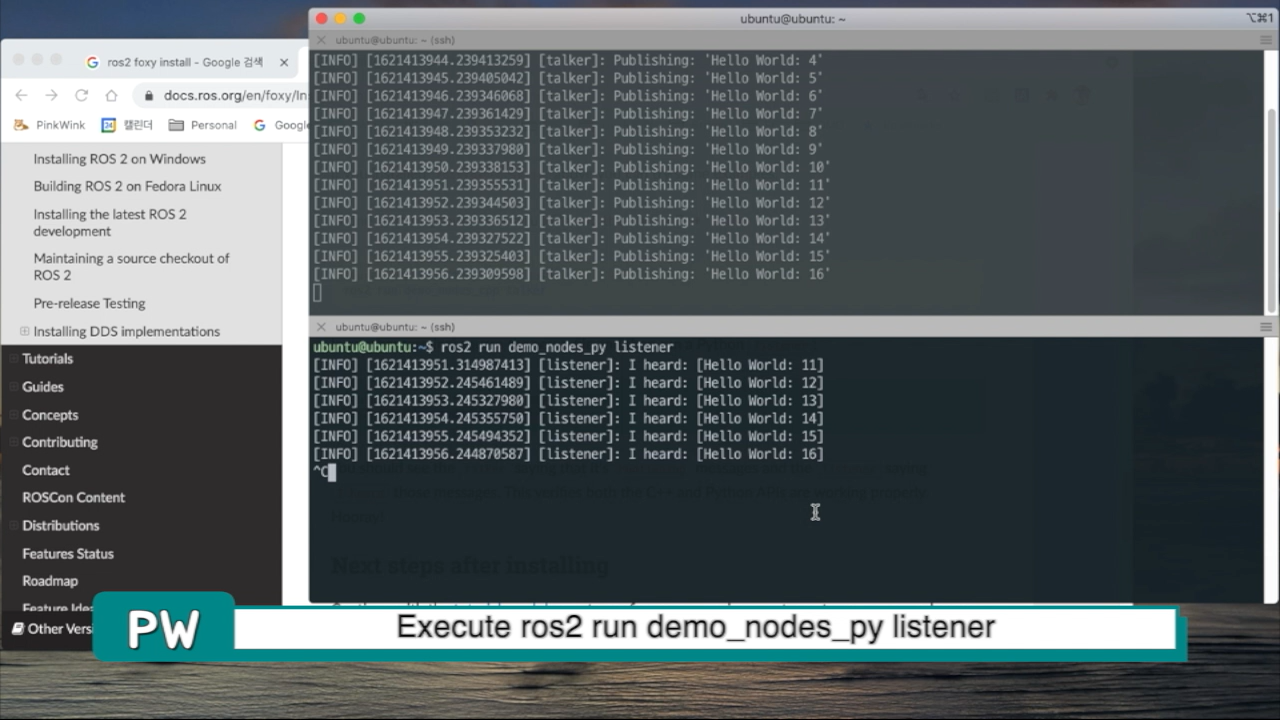Viewport: 1280px width, 720px height.
Task: Open the Personal bookmarks folder
Action: coord(203,125)
